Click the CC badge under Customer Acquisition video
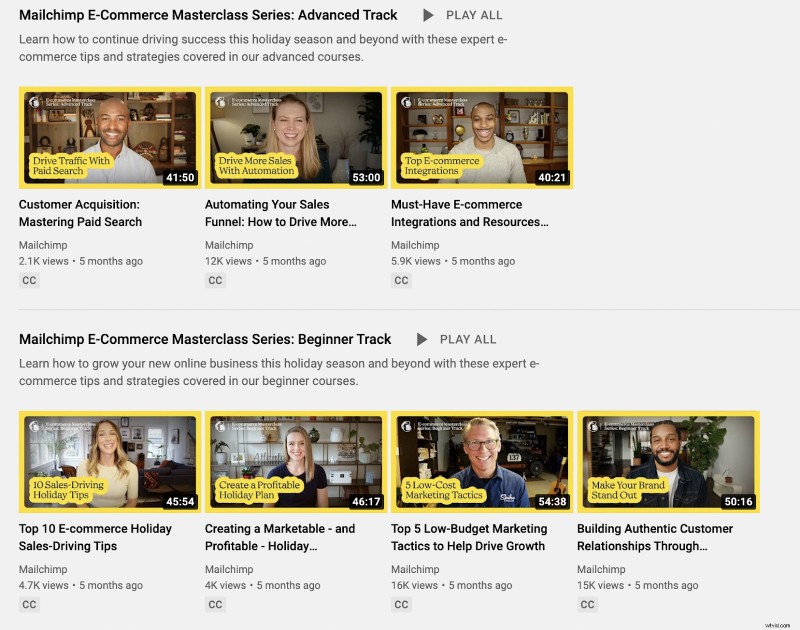The width and height of the screenshot is (800, 630). pyautogui.click(x=29, y=280)
